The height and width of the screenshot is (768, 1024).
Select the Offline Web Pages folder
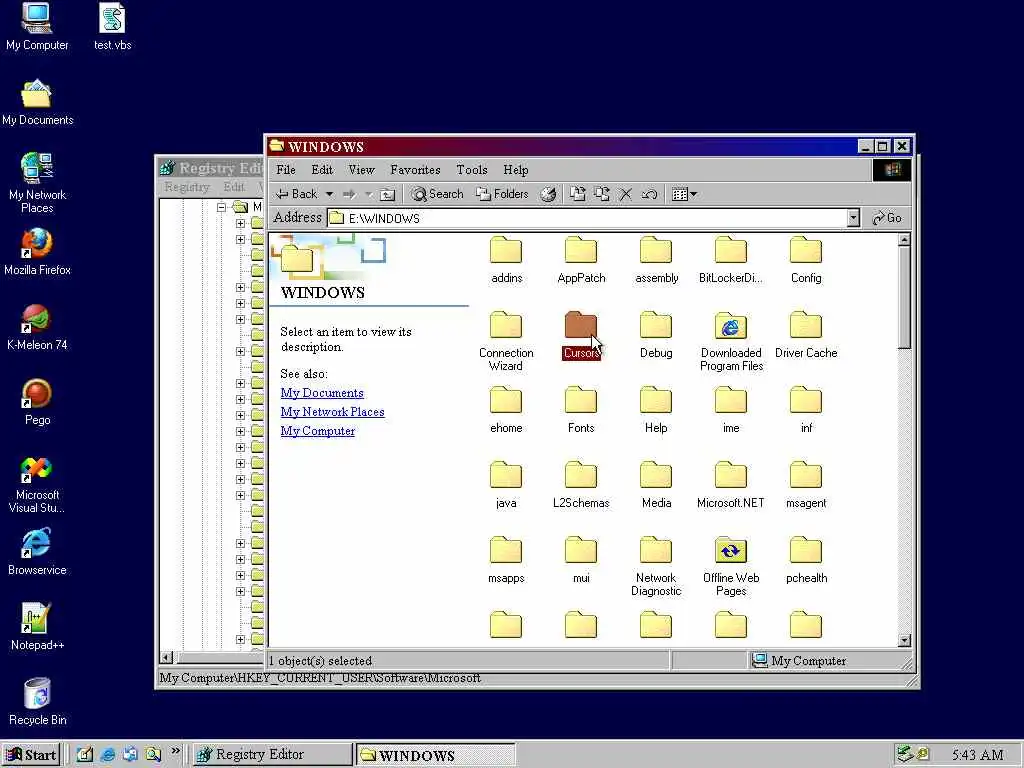(731, 566)
